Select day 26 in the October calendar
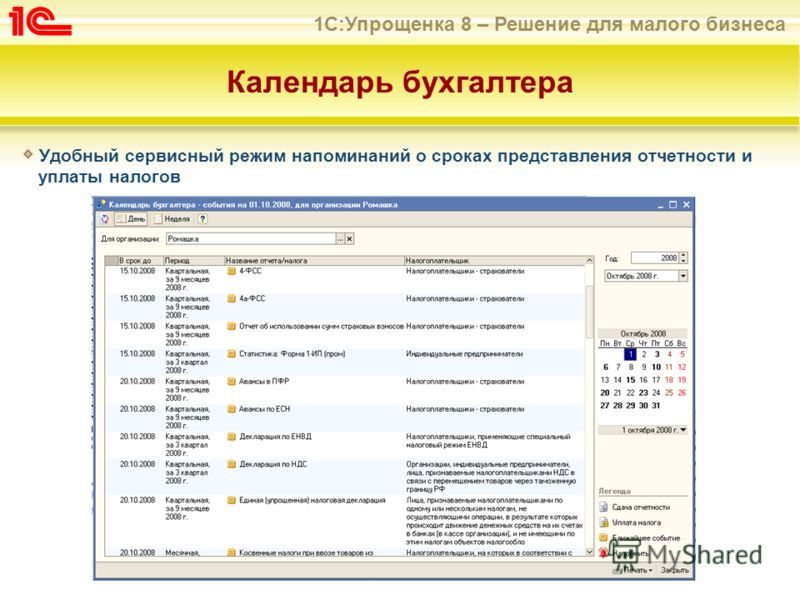 coord(682,392)
